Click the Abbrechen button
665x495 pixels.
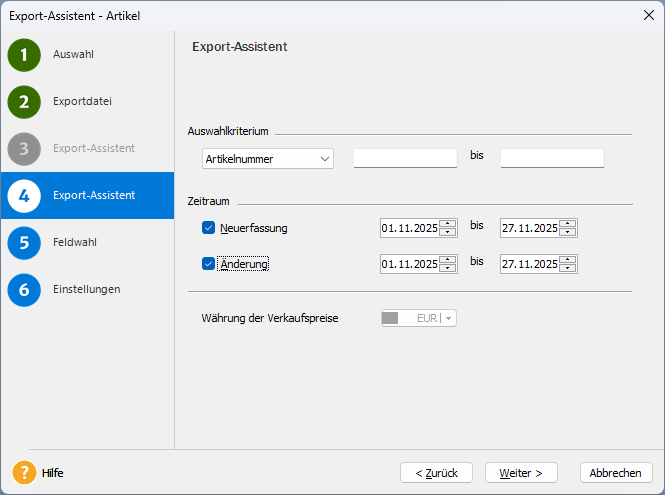point(616,473)
